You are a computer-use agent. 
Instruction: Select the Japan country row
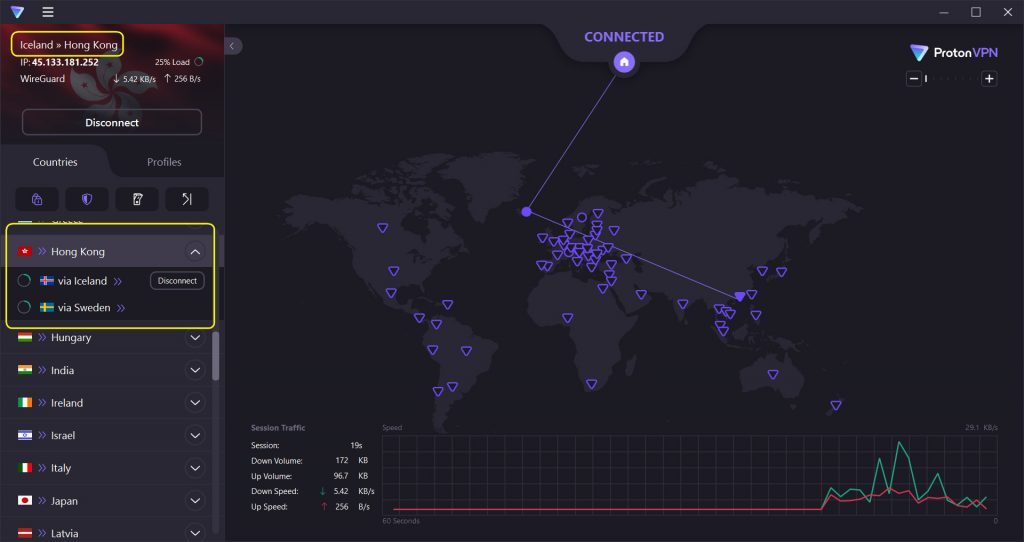(x=106, y=501)
